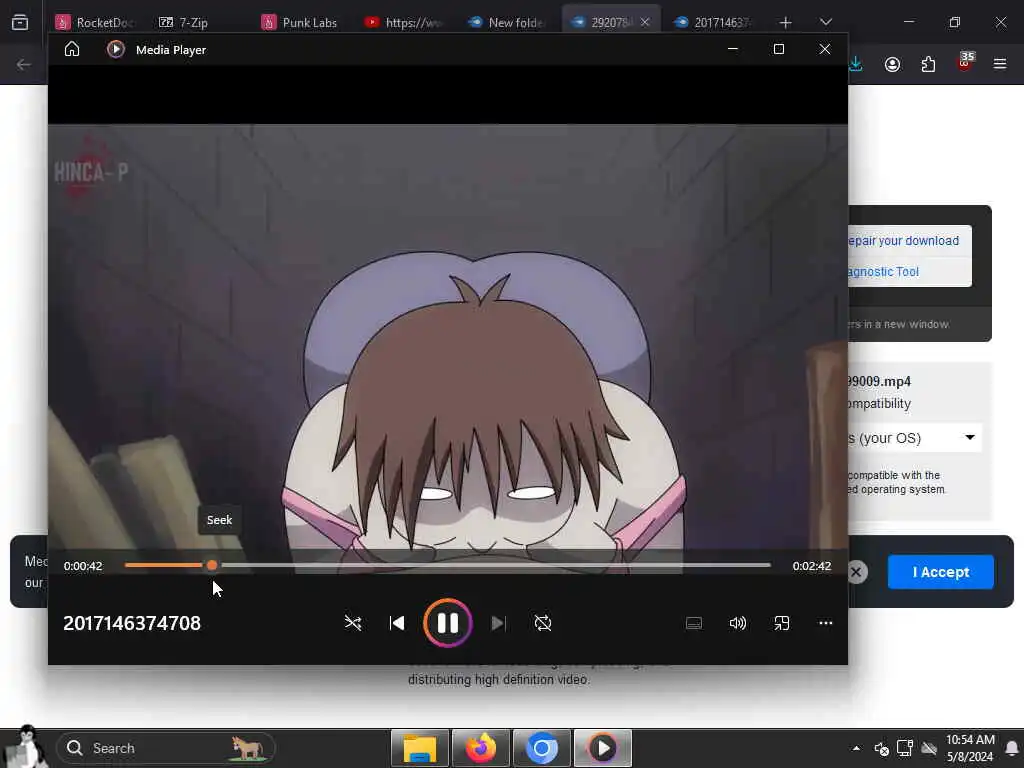Click the Start penguin icon
The height and width of the screenshot is (768, 1024).
(26, 746)
